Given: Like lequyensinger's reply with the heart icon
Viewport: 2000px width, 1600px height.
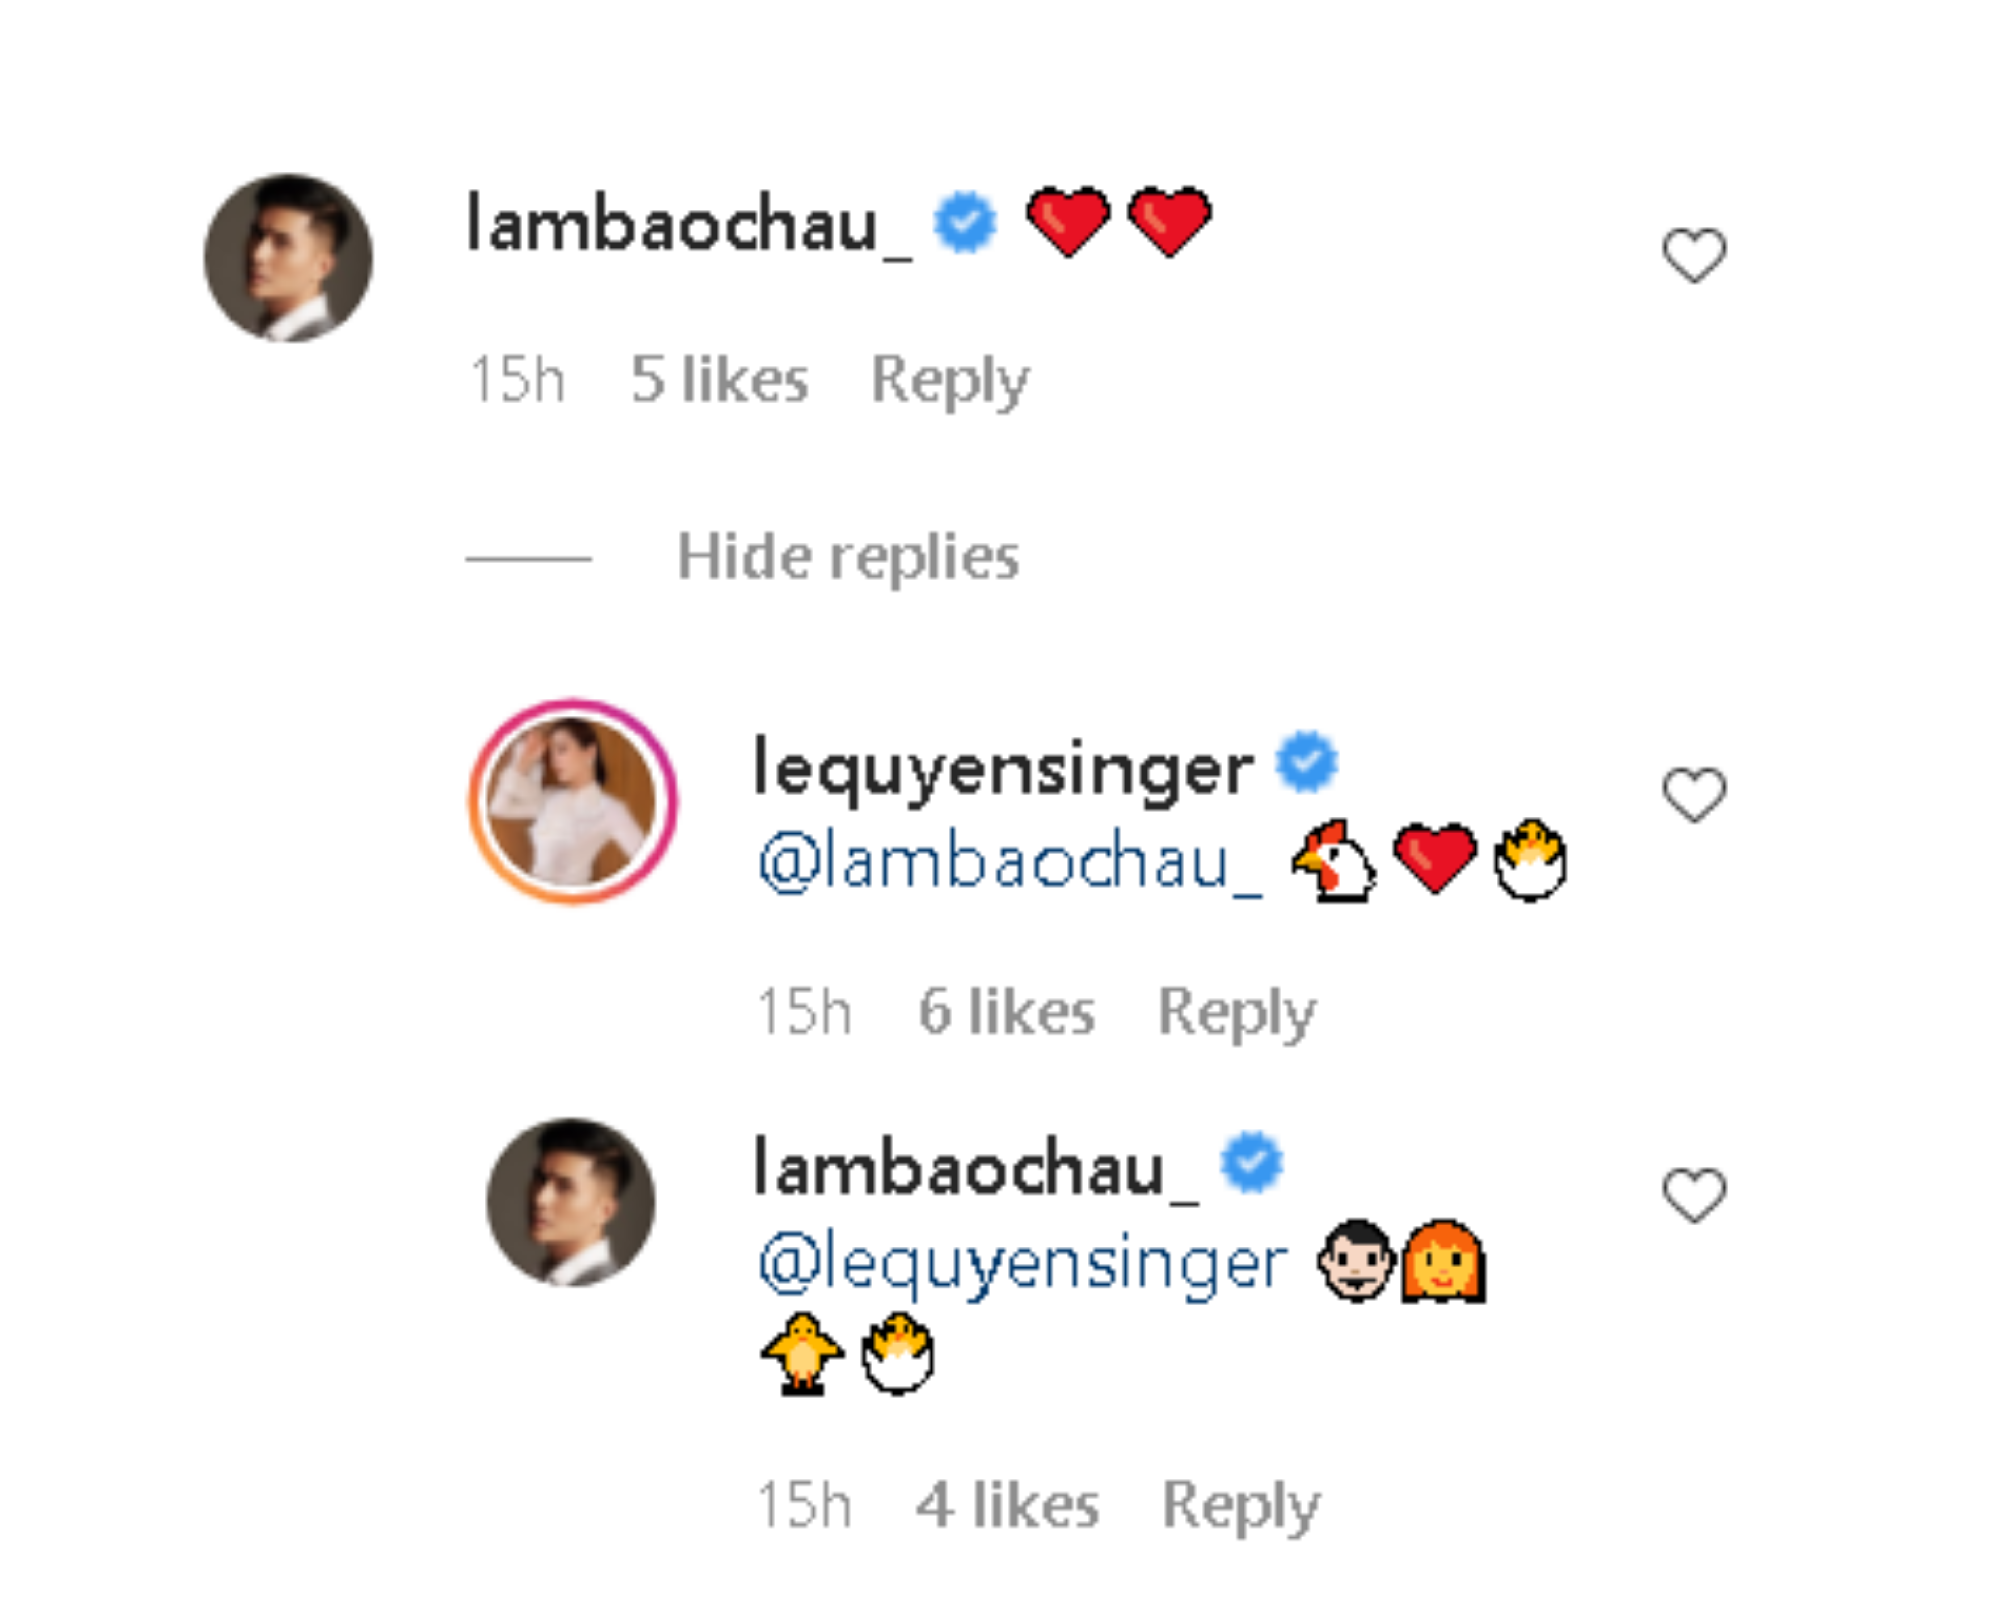Looking at the screenshot, I should coord(1694,795).
